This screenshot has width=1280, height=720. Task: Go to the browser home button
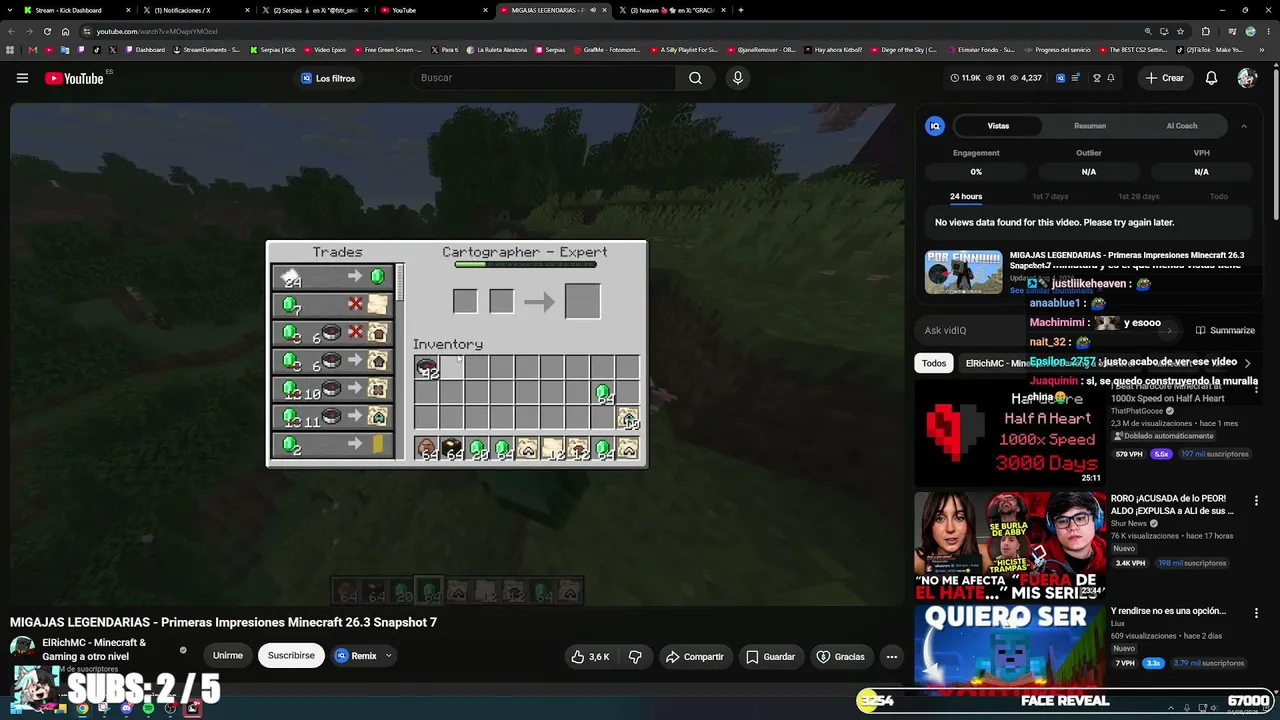(x=66, y=31)
